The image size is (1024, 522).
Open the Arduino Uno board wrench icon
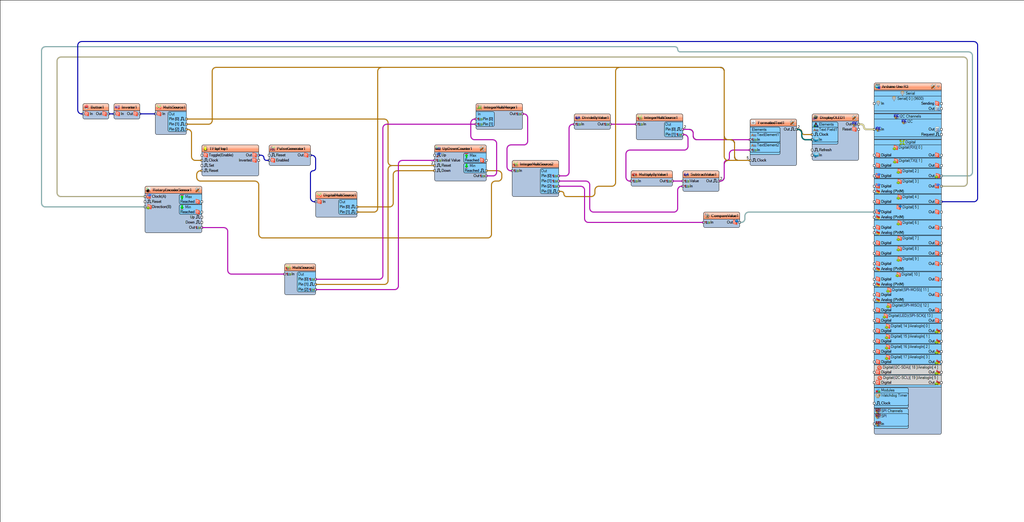point(933,86)
